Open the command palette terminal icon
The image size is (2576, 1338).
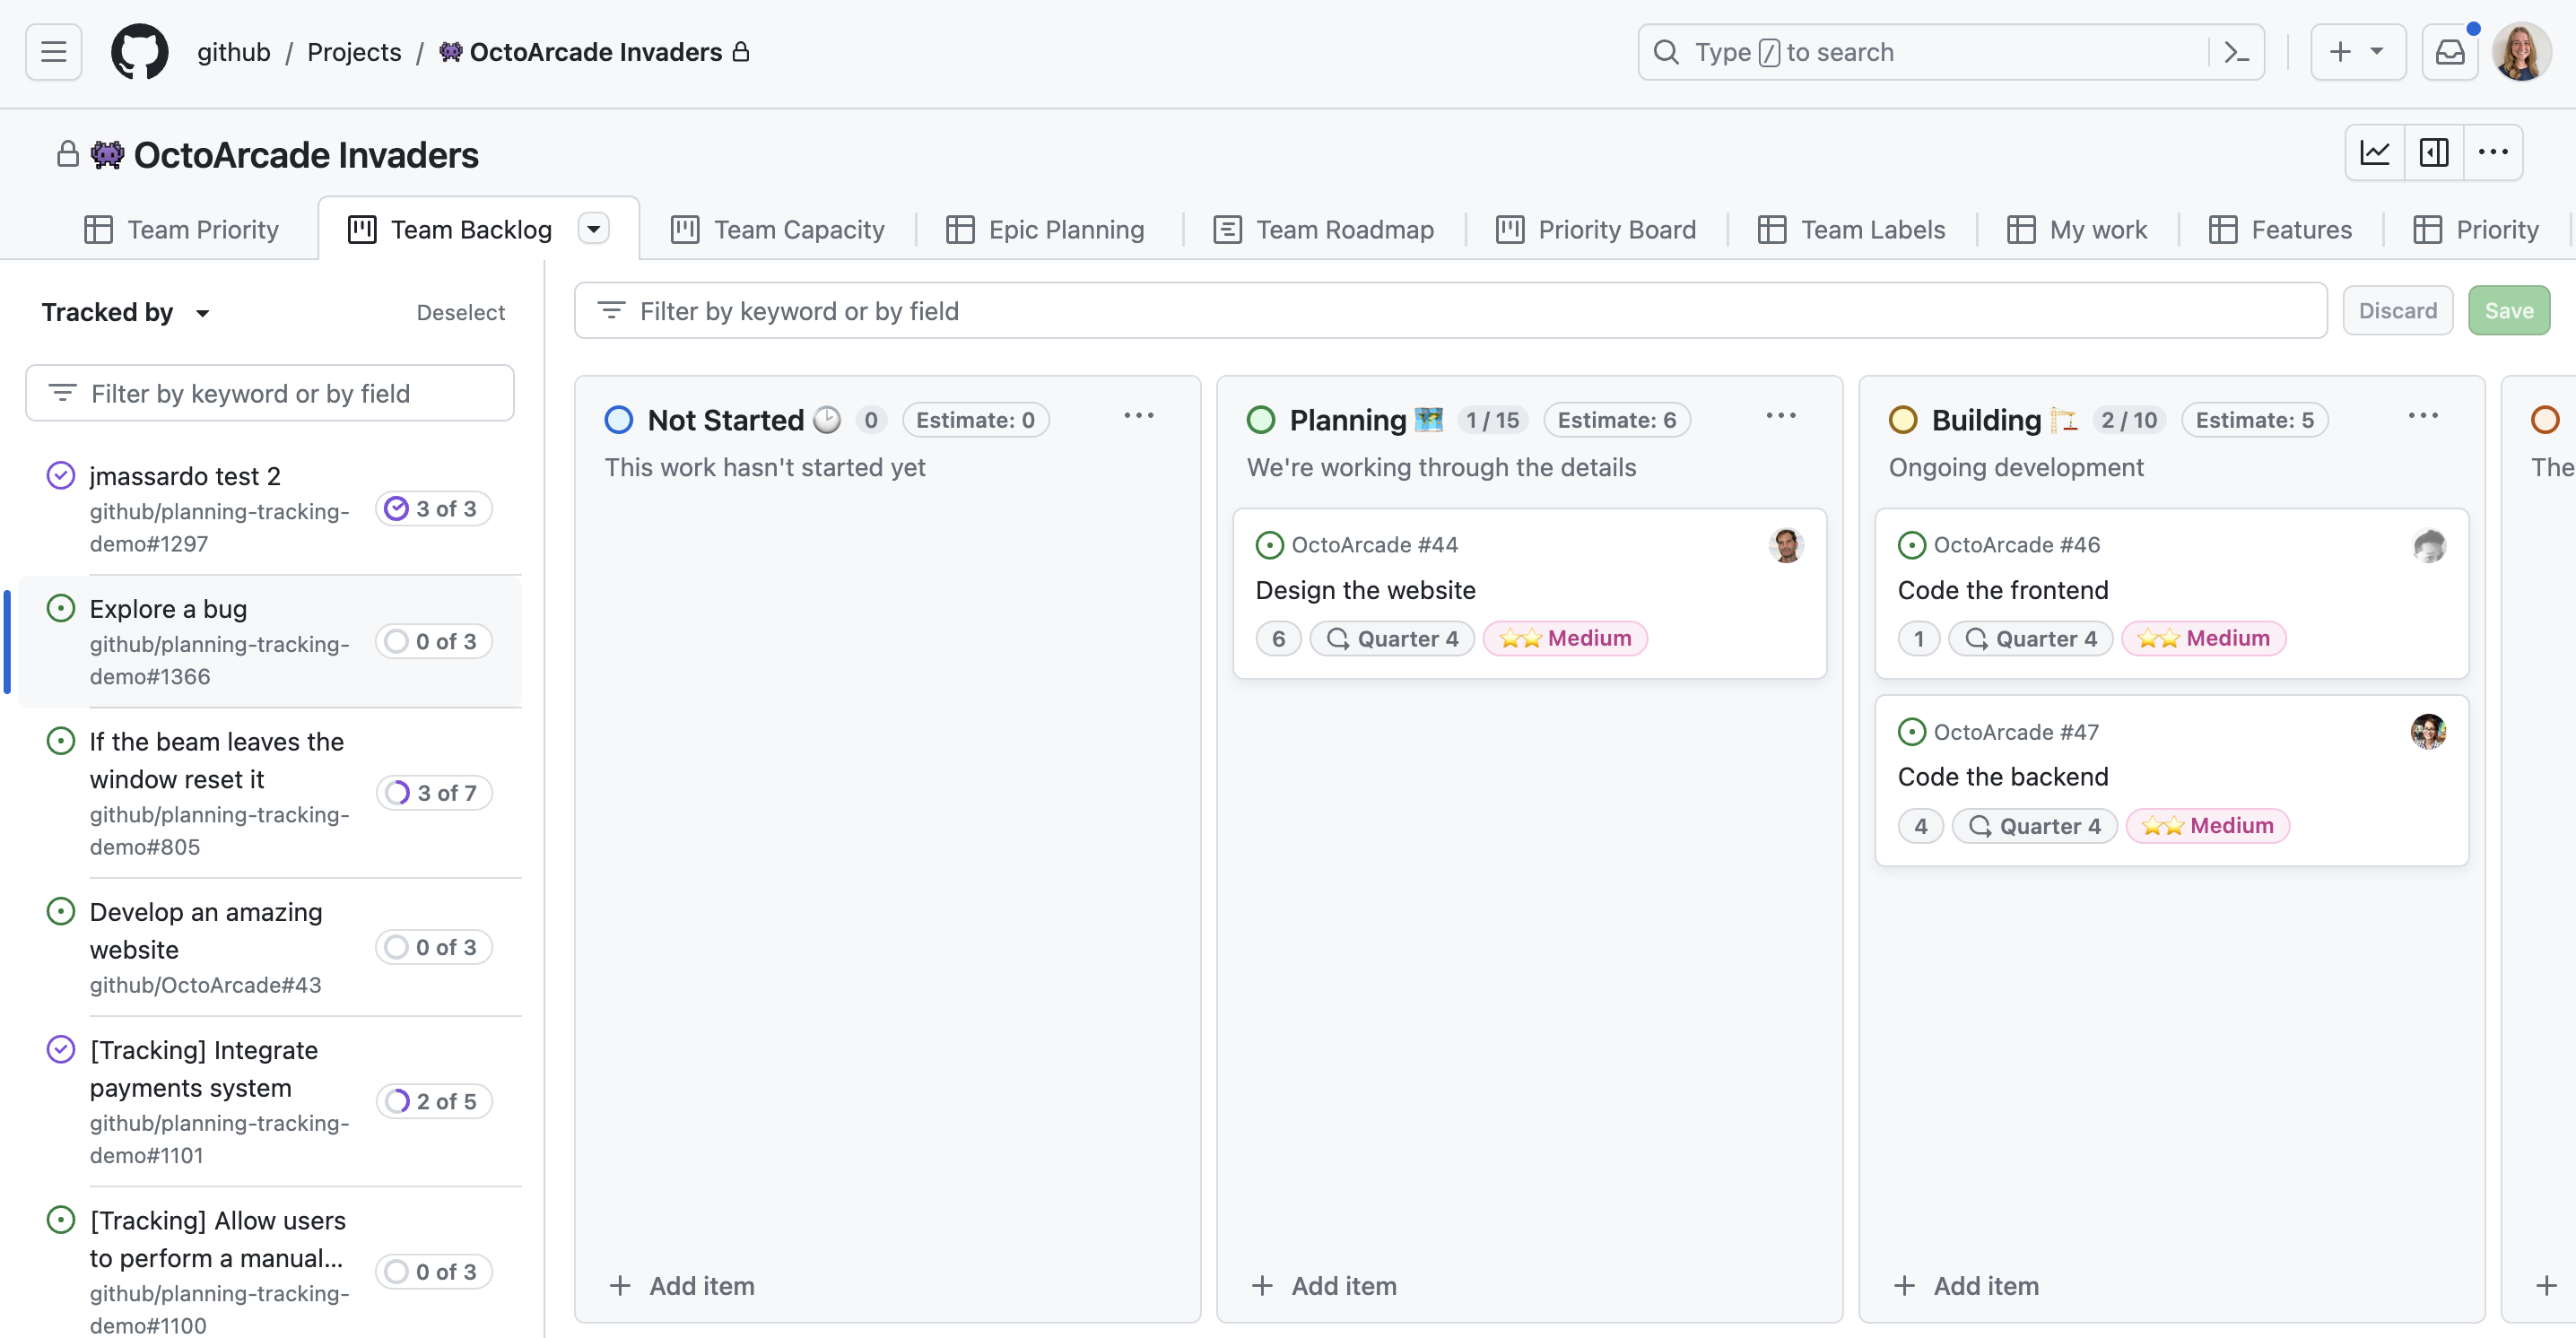(x=2237, y=52)
